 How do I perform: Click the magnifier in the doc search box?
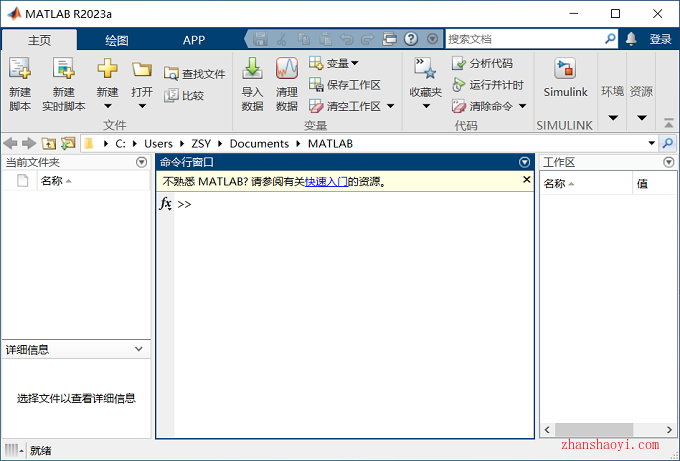click(x=610, y=39)
